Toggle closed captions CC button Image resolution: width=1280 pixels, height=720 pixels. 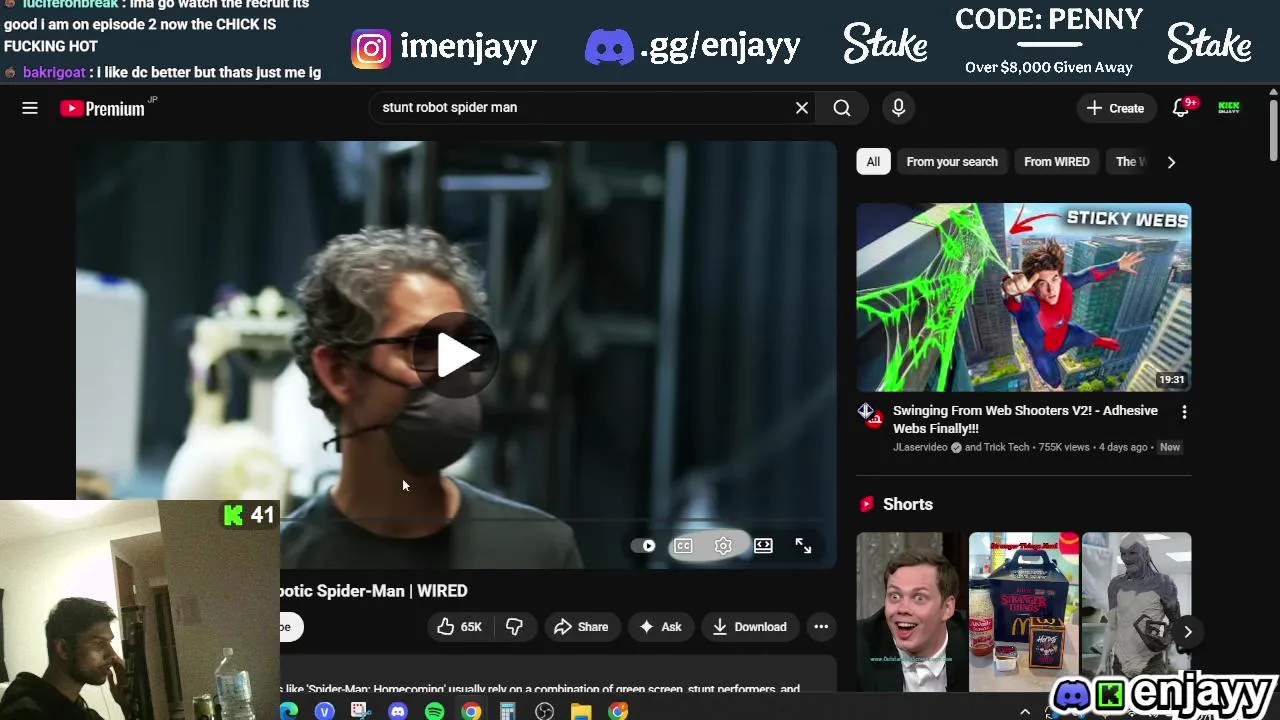tap(683, 546)
